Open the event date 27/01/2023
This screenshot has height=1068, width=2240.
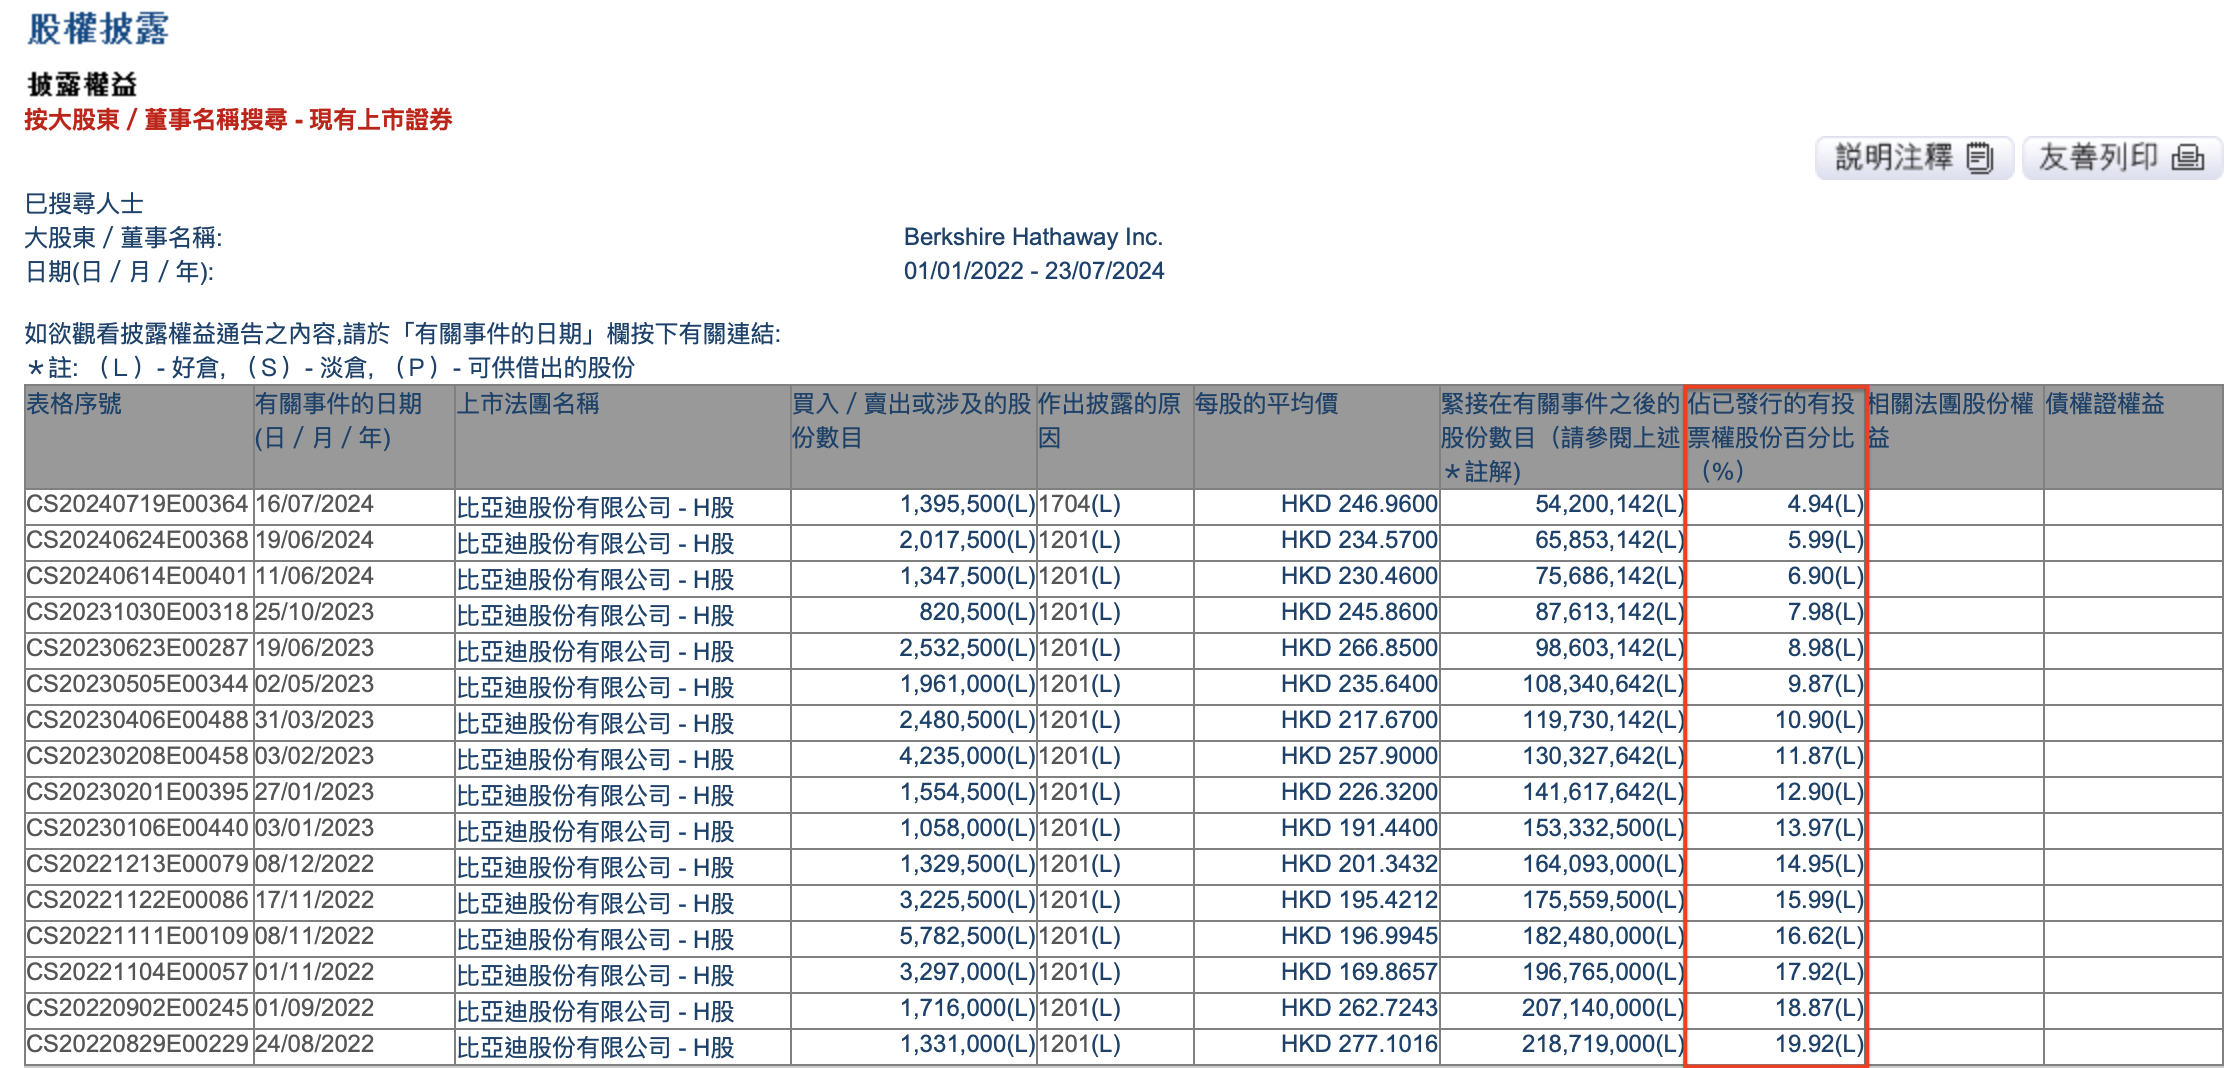click(x=314, y=792)
